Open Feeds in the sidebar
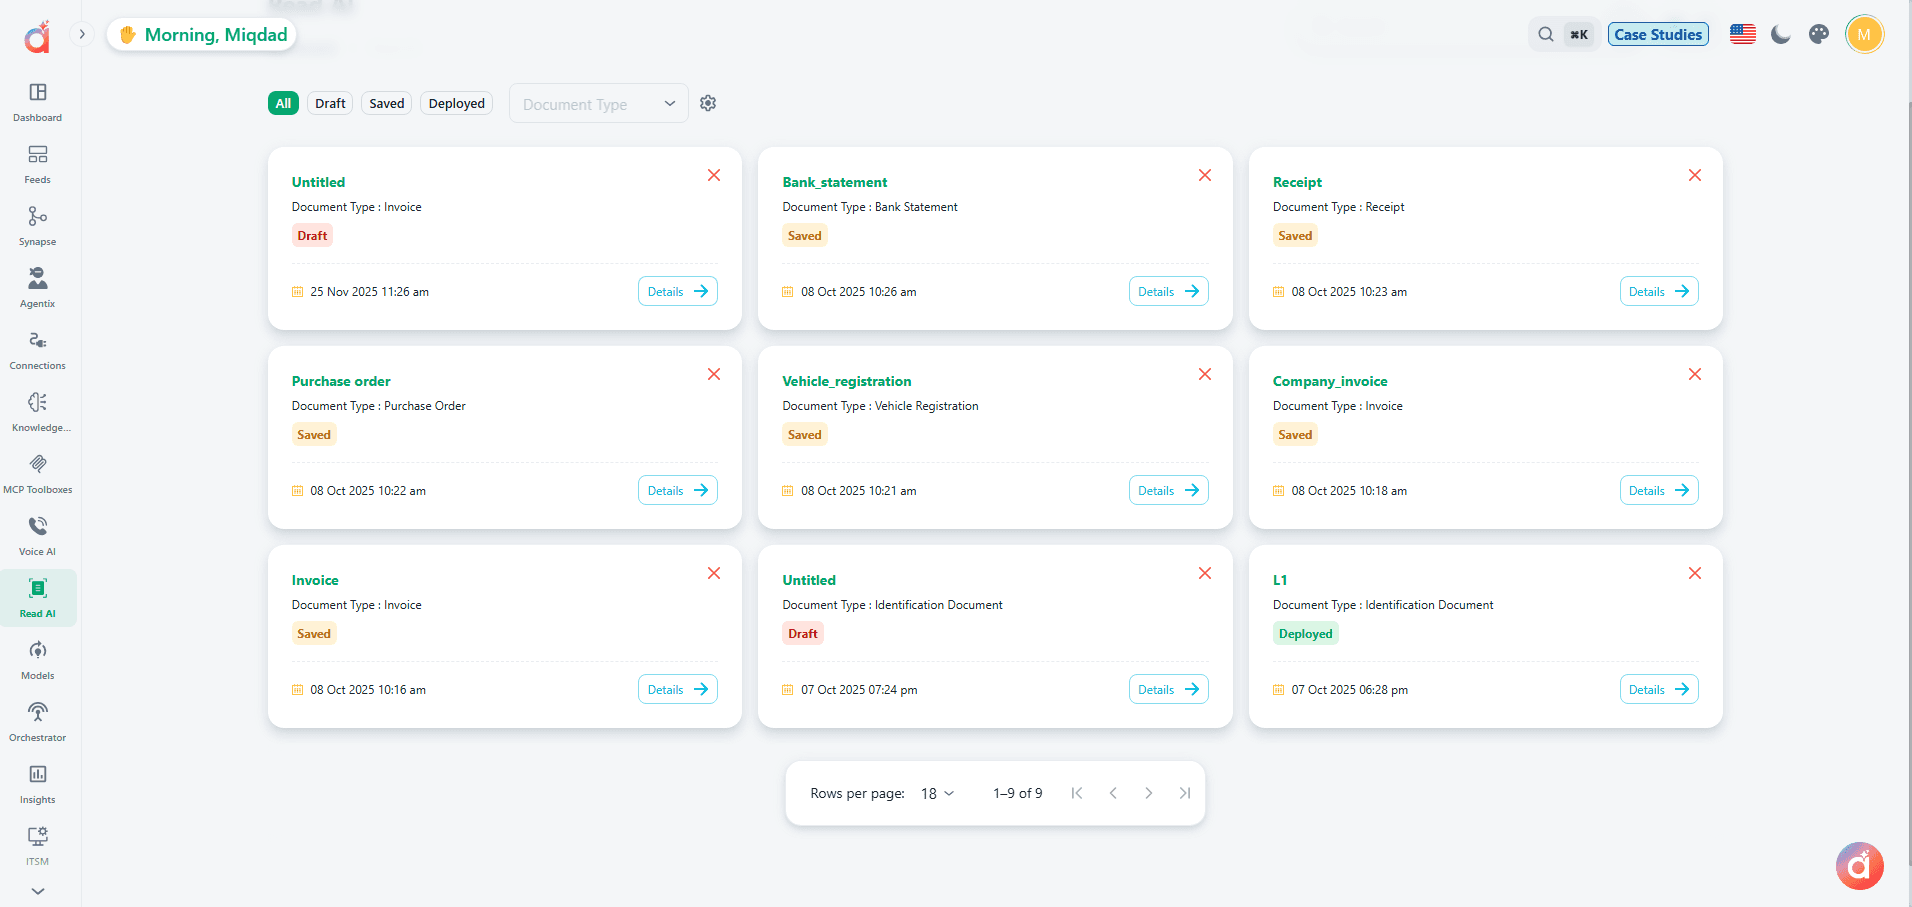This screenshot has width=1912, height=907. pos(38,164)
